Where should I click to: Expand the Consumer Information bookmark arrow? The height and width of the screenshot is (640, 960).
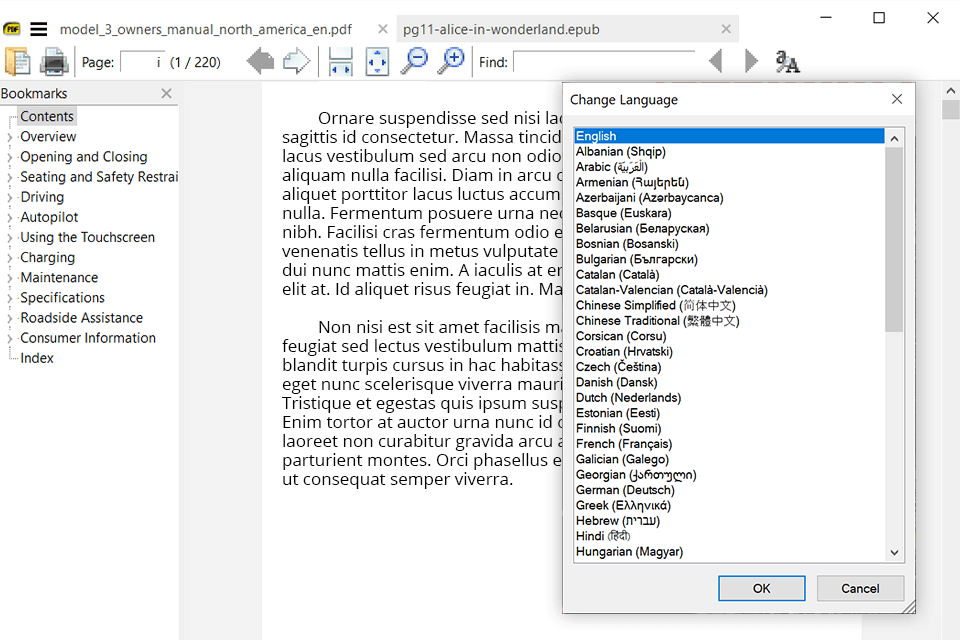pos(10,339)
